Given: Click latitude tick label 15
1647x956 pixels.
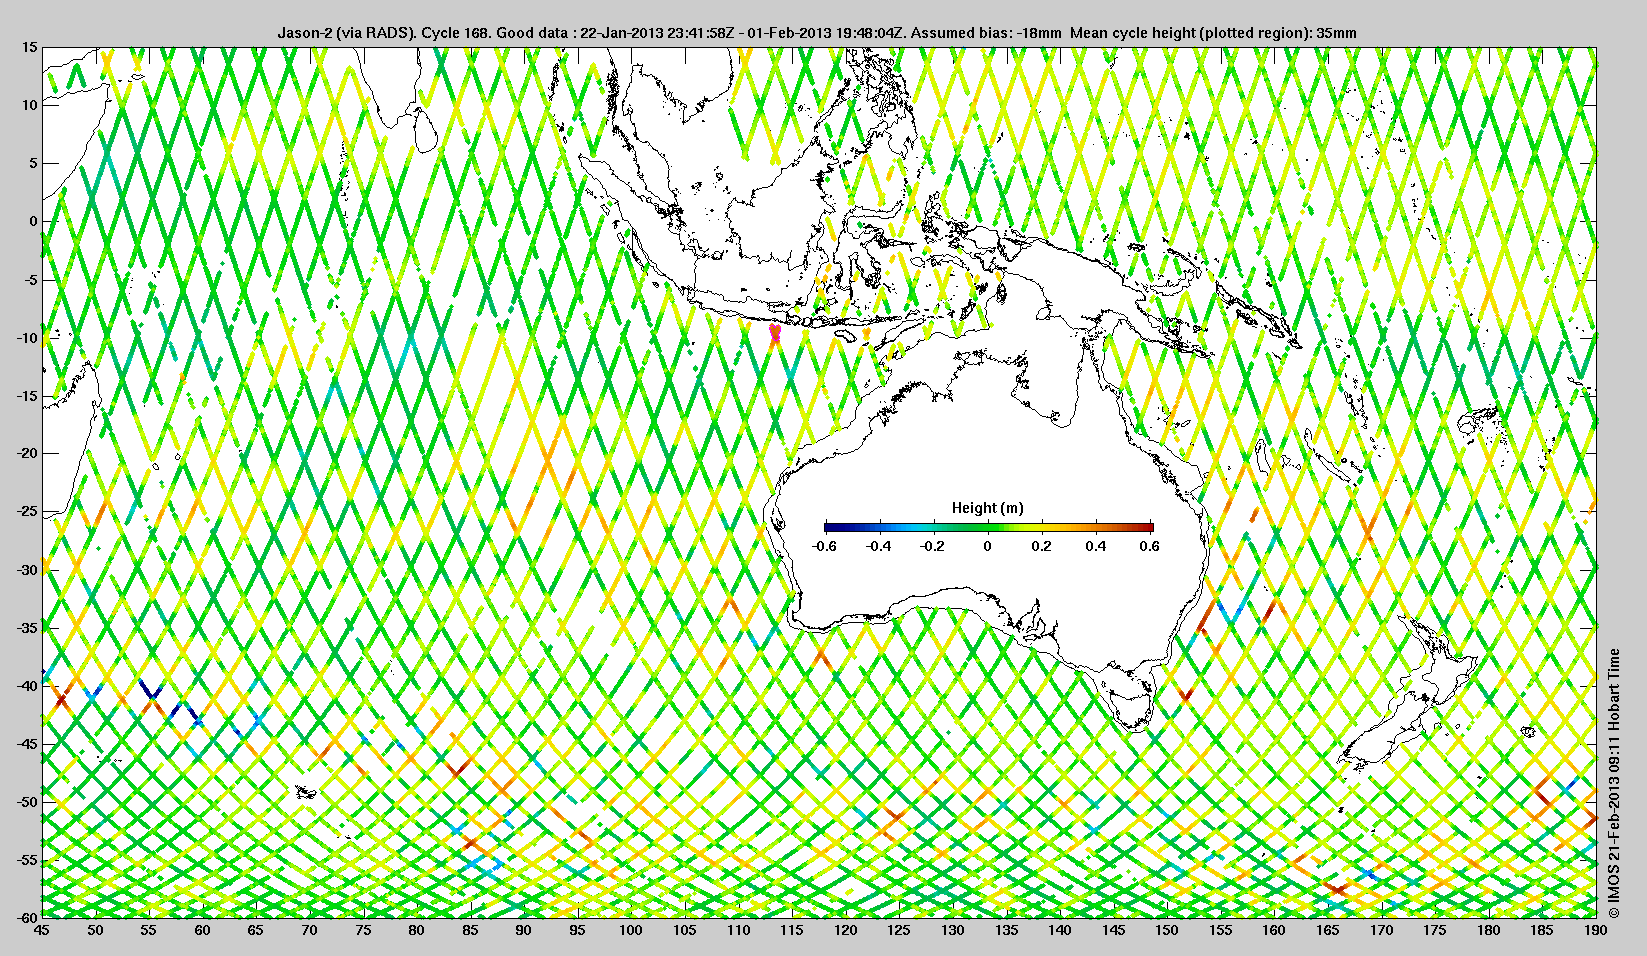Looking at the screenshot, I should (x=29, y=47).
